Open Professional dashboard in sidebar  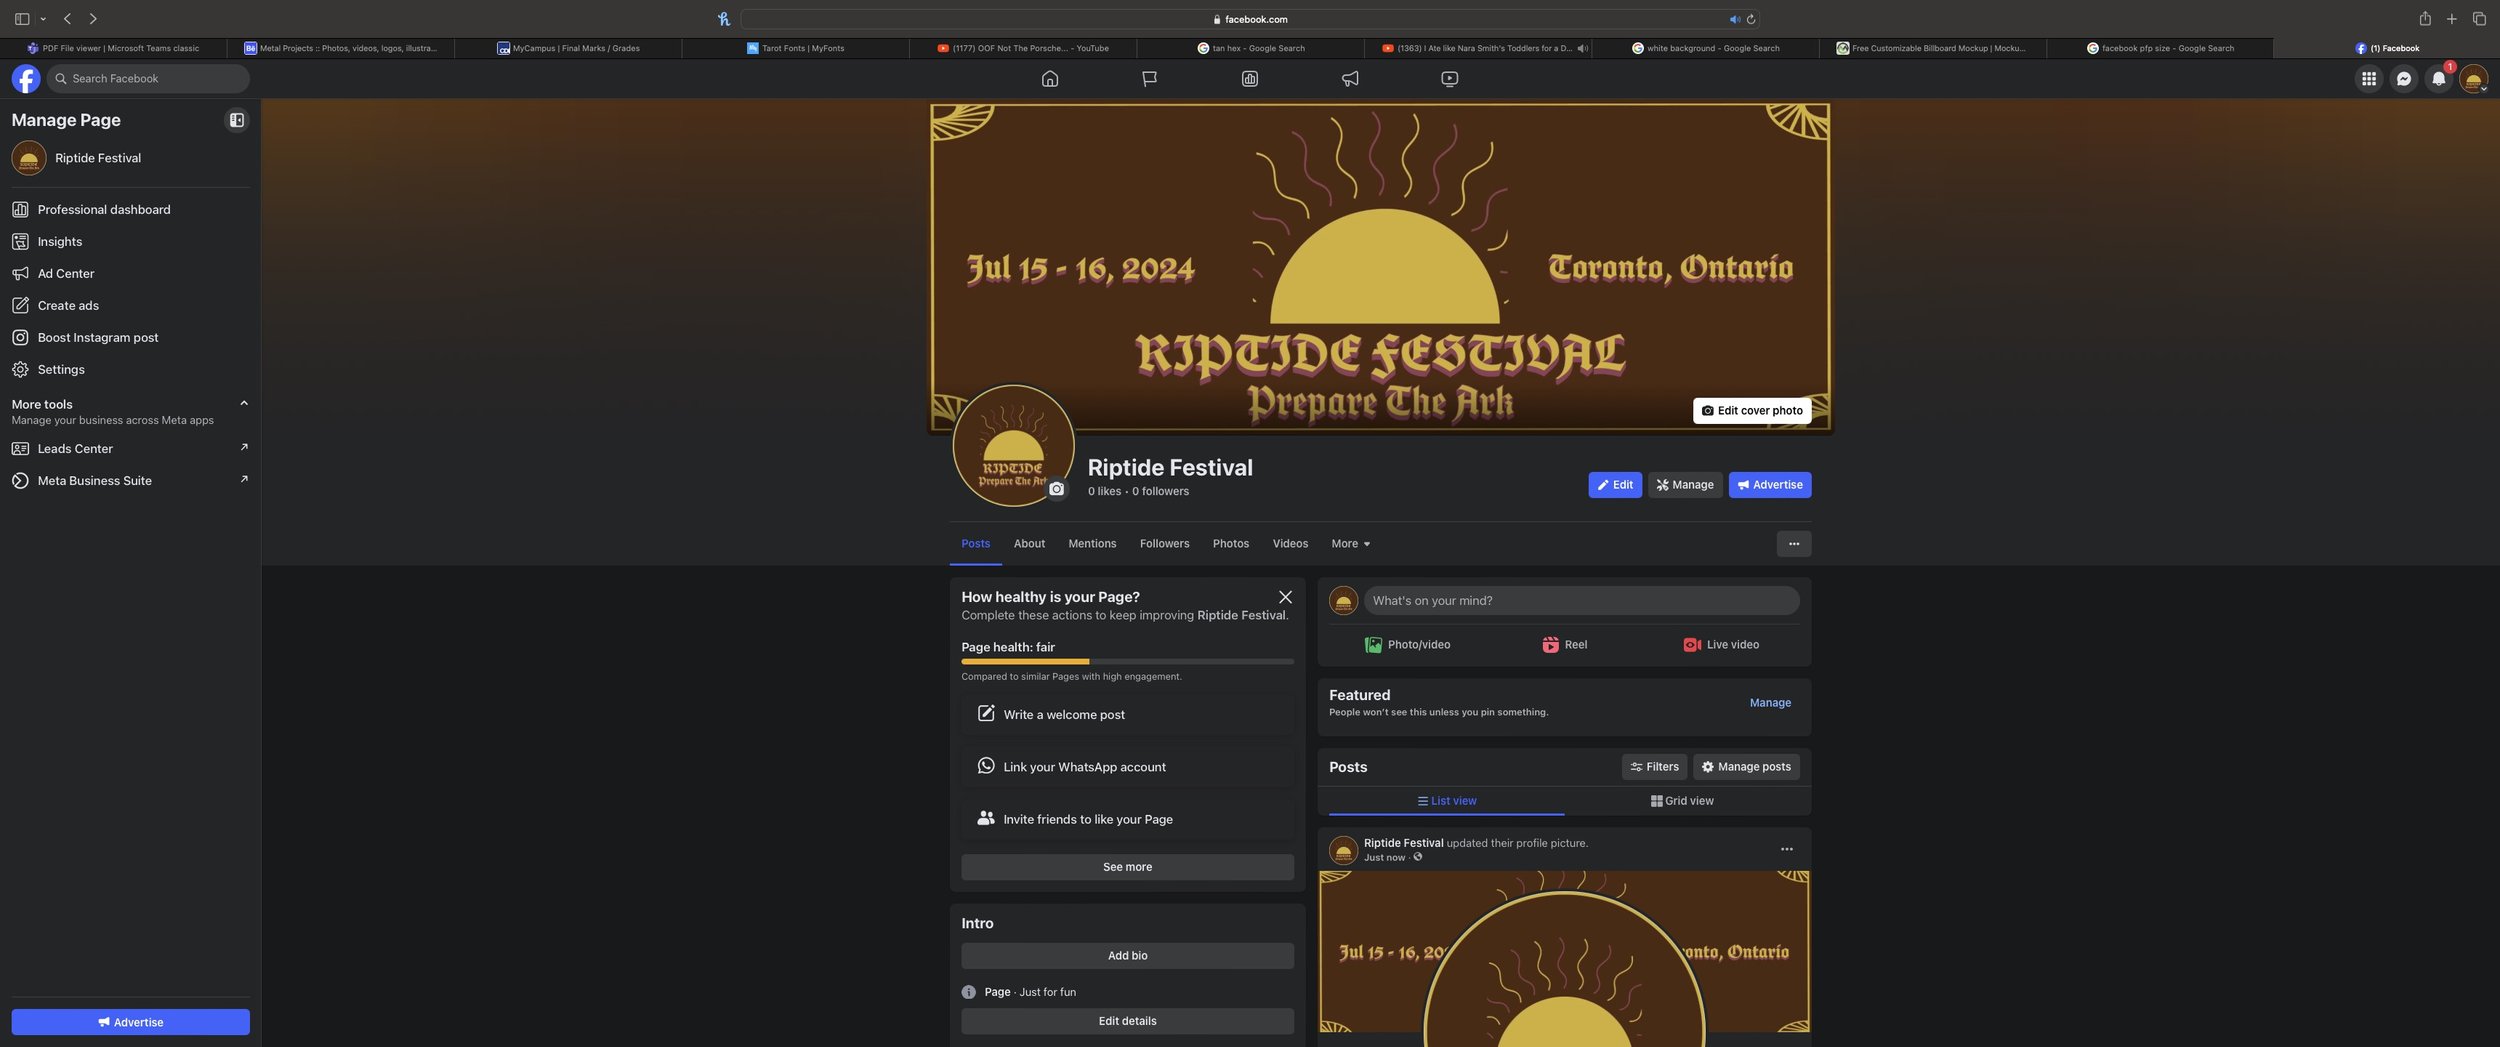[x=130, y=209]
